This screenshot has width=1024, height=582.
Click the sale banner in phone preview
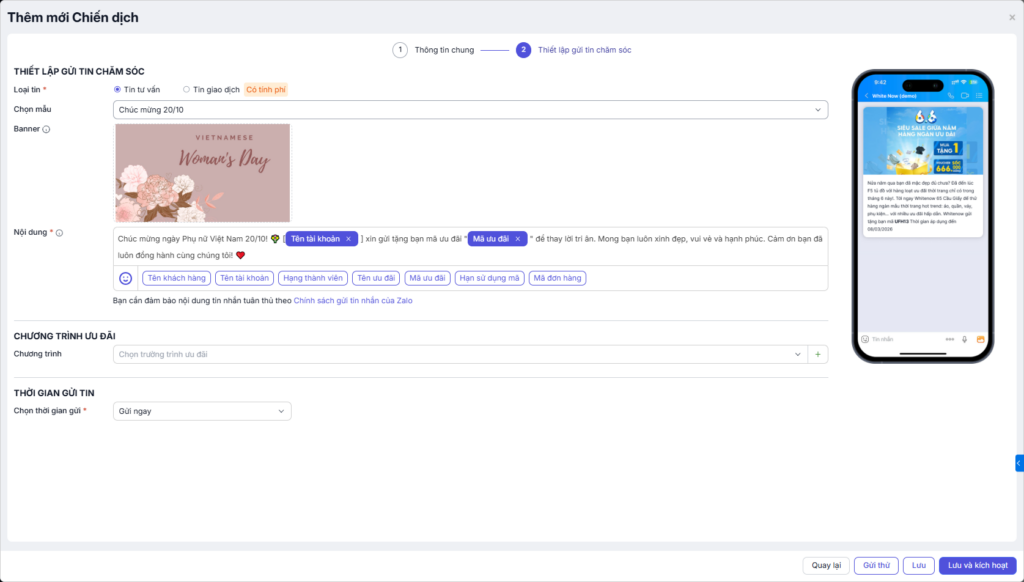click(x=923, y=141)
